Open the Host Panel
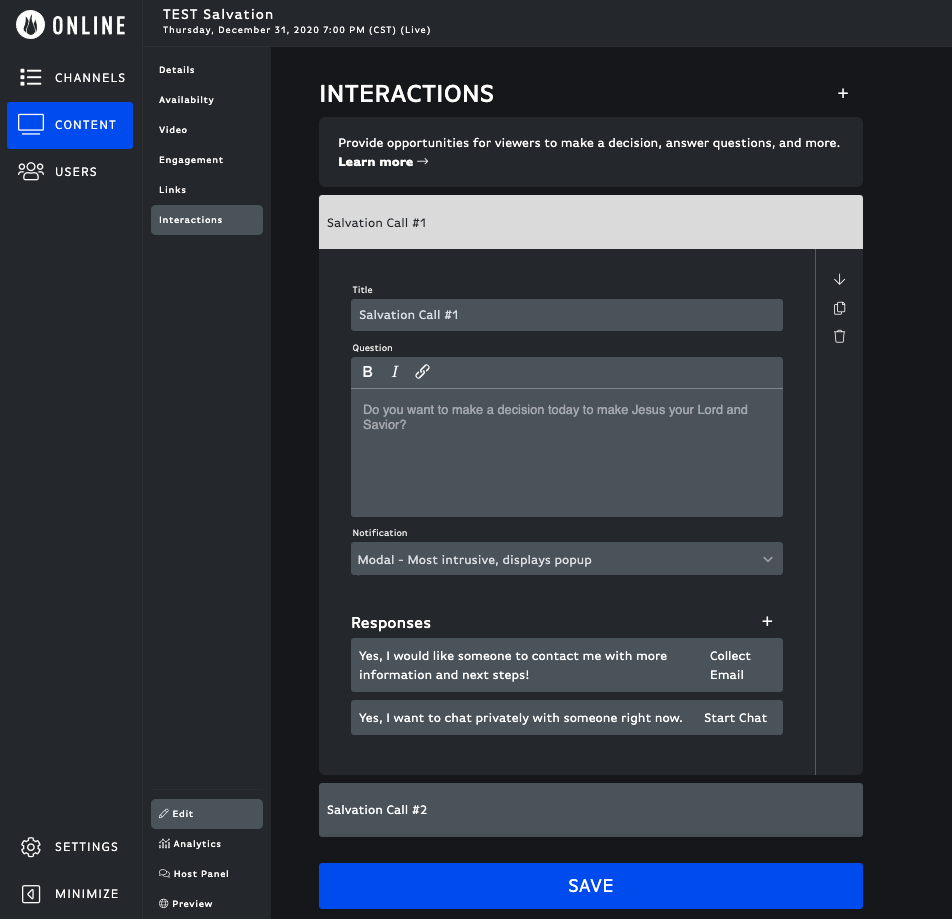 (x=206, y=873)
